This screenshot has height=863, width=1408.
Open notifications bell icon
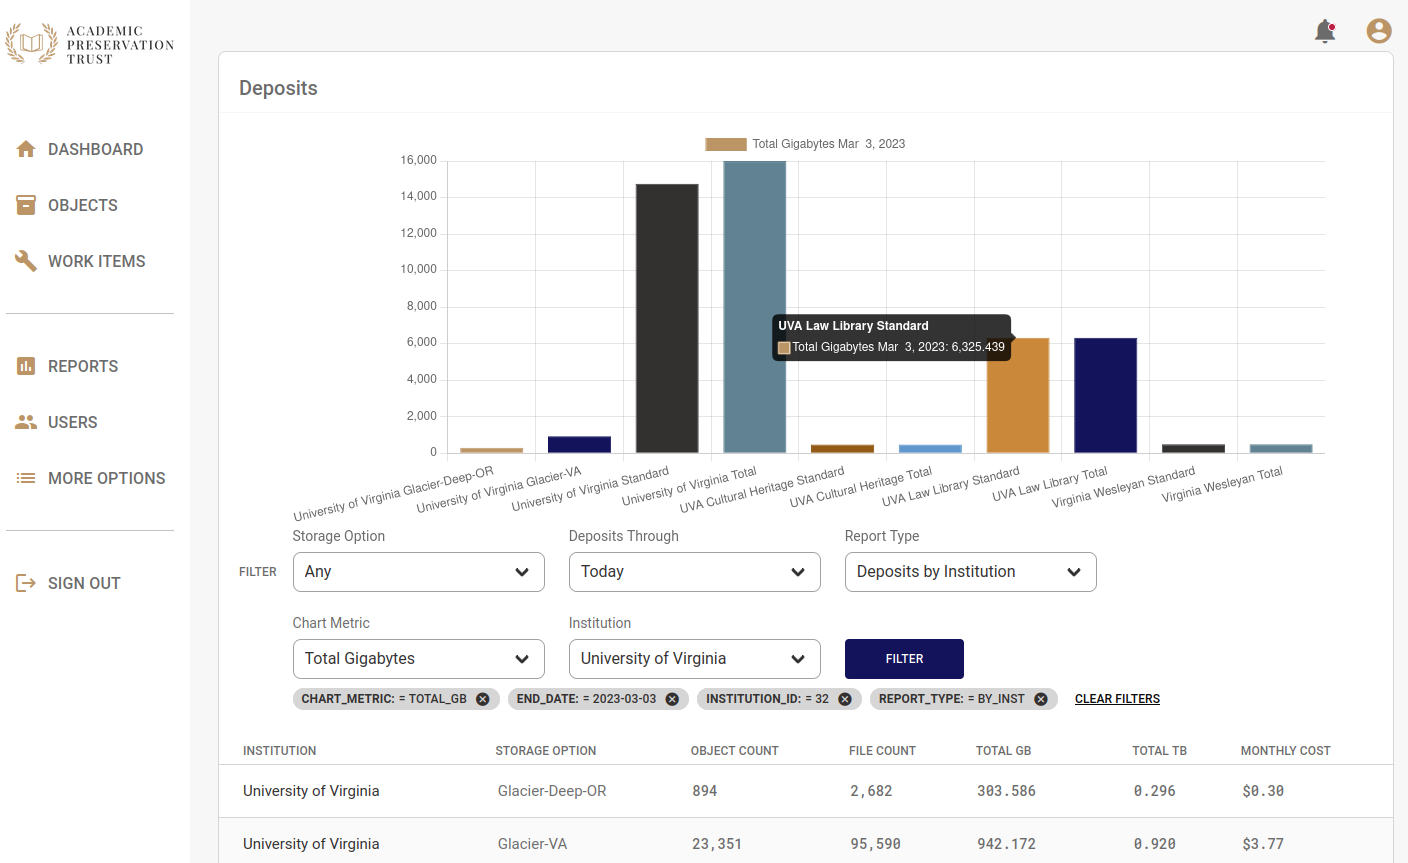(1325, 31)
